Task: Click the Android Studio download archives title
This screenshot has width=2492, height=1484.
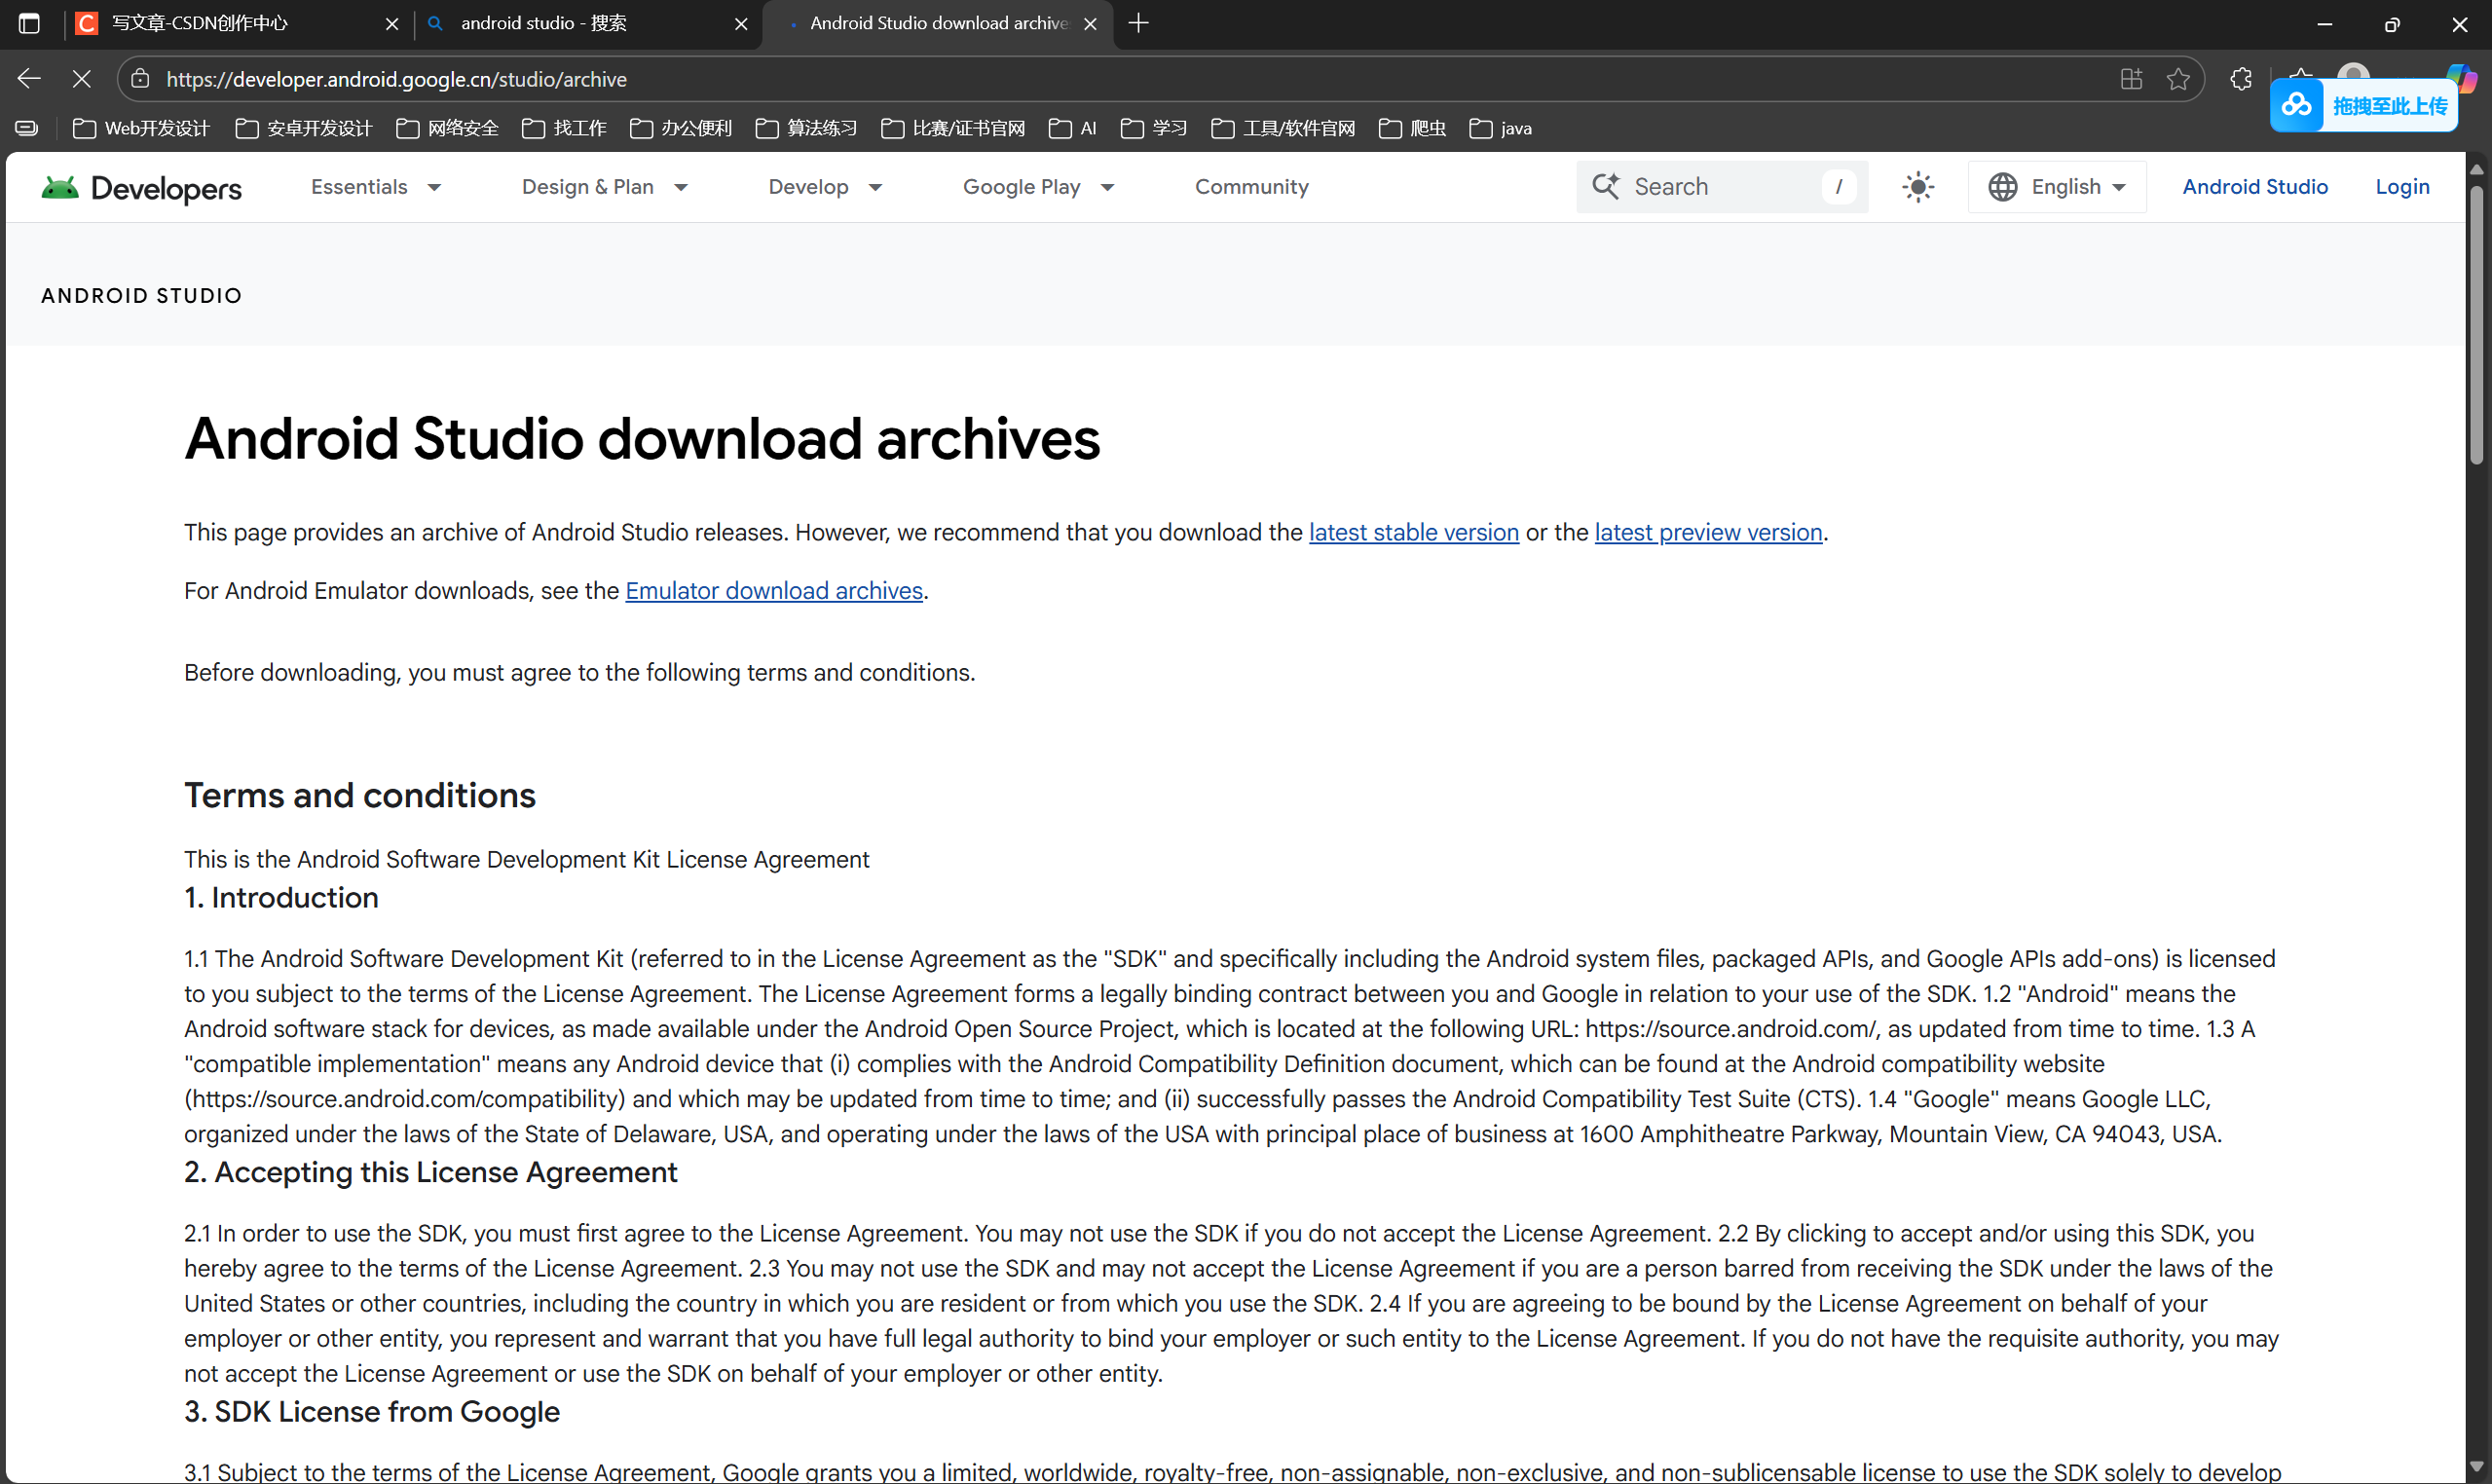Action: (641, 438)
